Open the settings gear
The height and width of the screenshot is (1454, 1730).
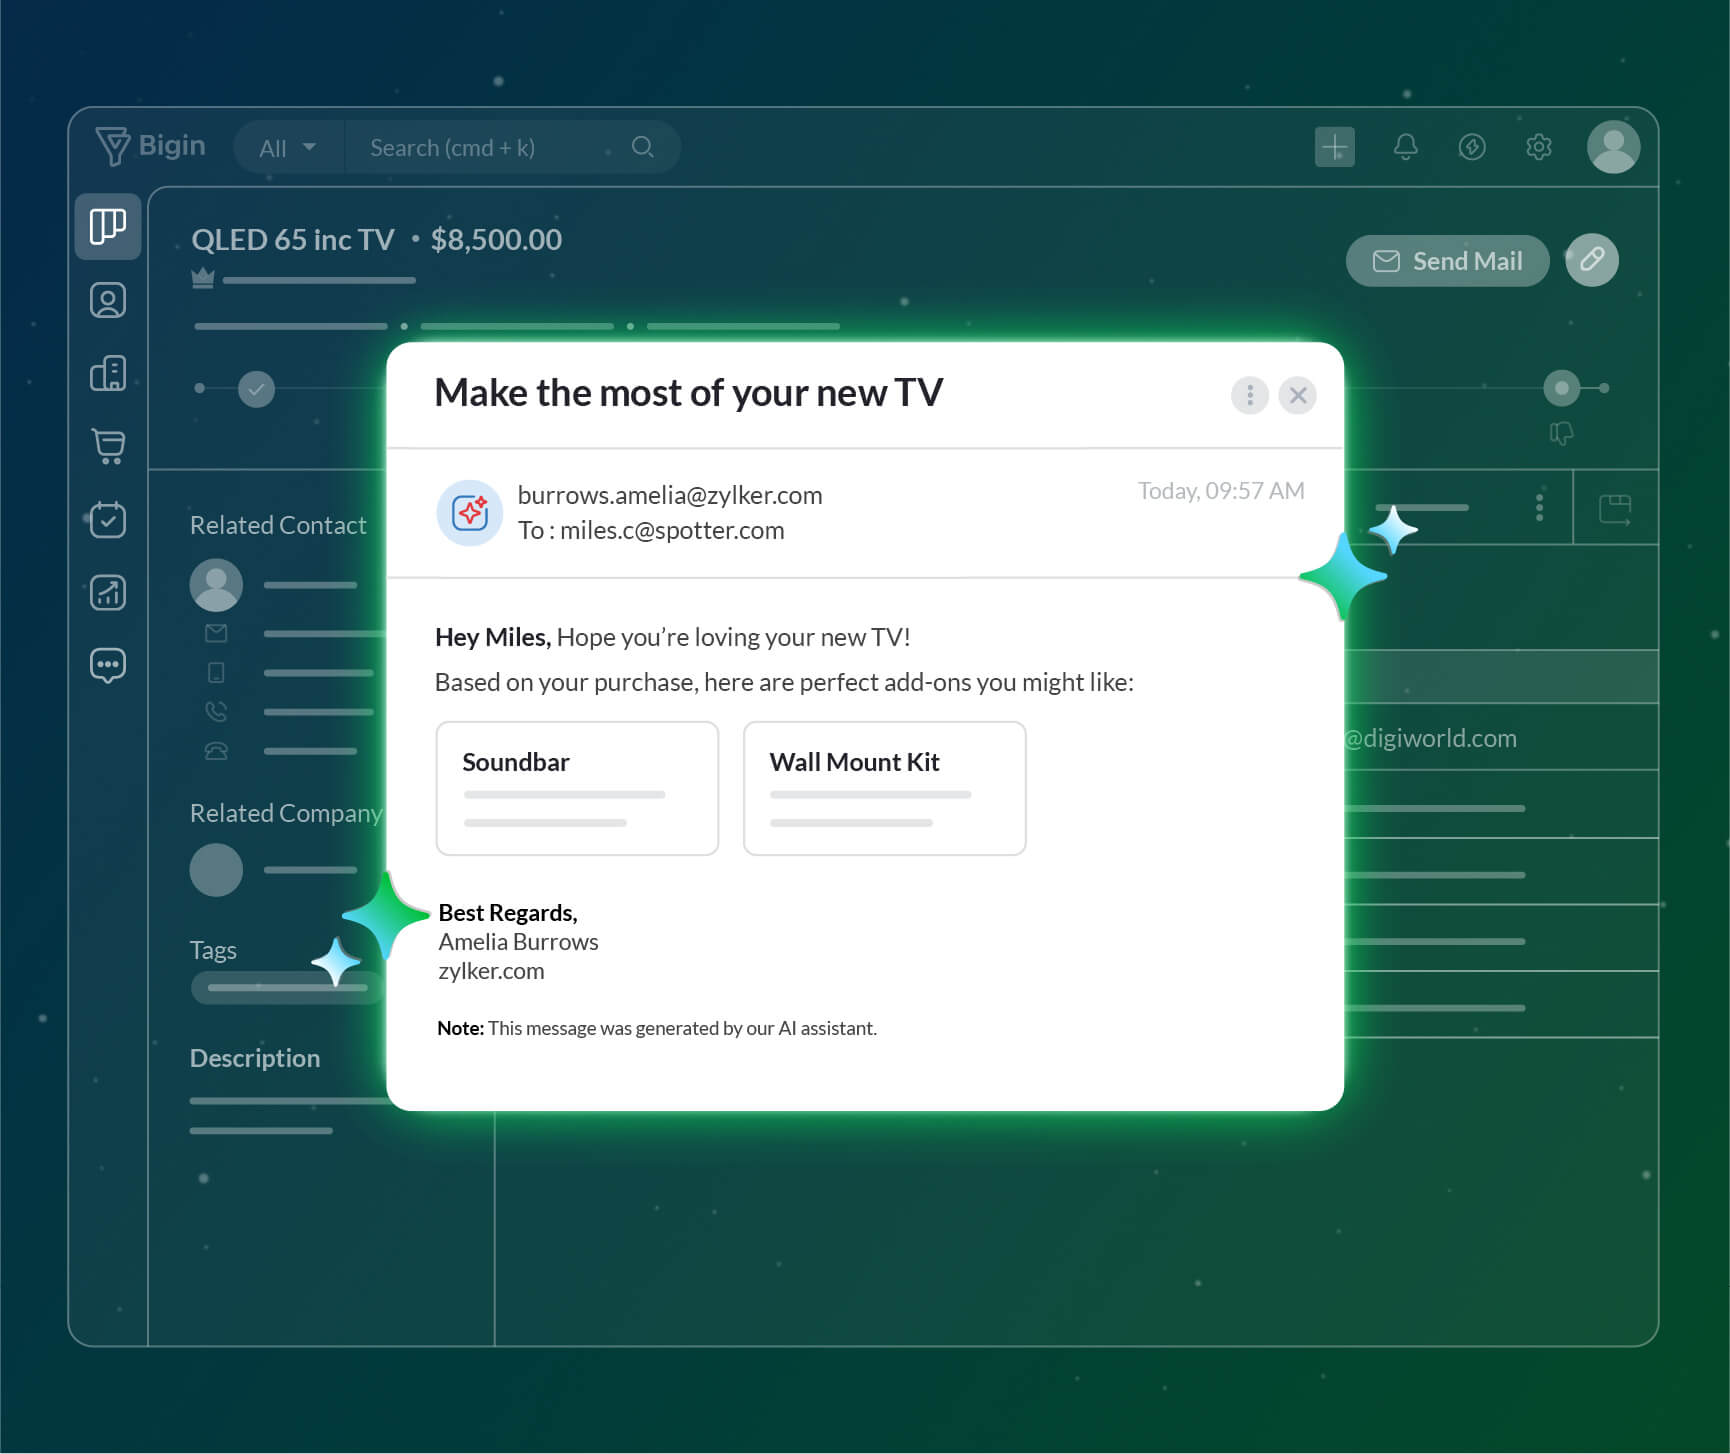coord(1538,147)
